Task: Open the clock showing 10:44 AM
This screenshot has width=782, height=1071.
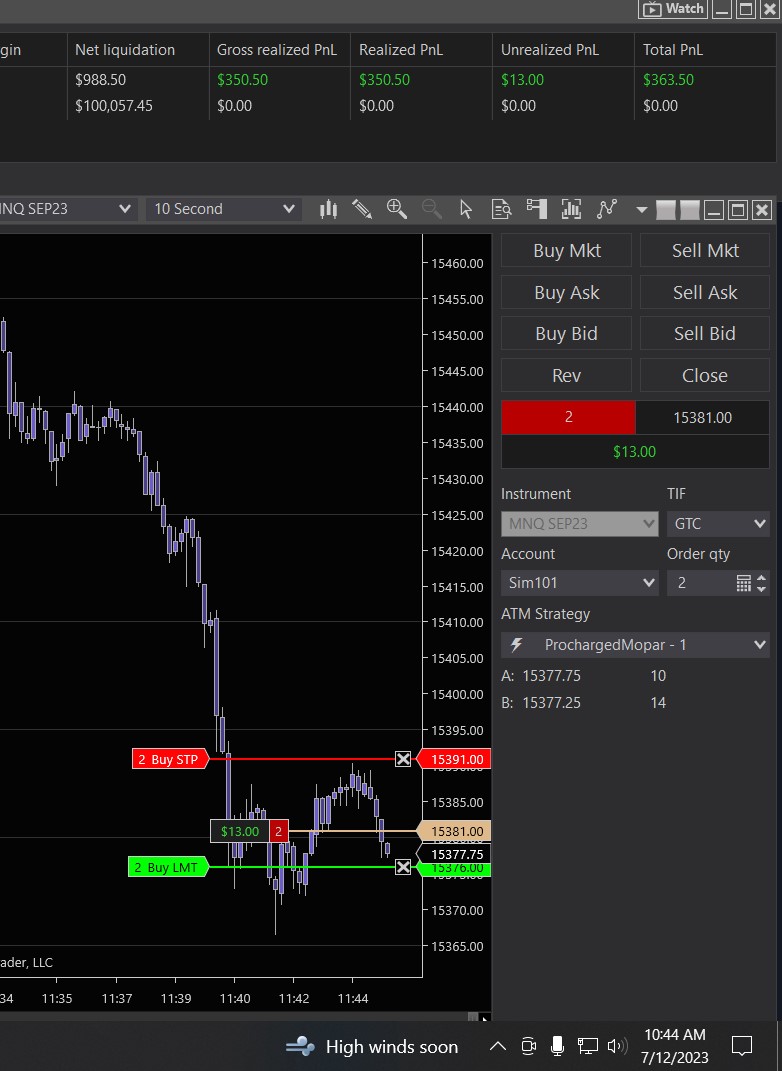Action: pos(675,1046)
